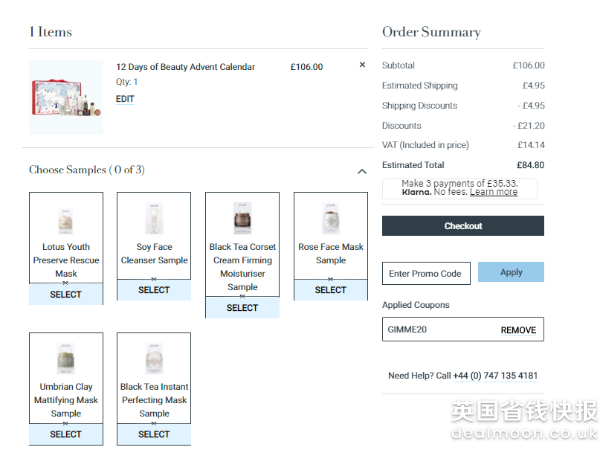600x450 pixels.
Task: Click the Subtotal £106.00 value
Action: tap(528, 65)
